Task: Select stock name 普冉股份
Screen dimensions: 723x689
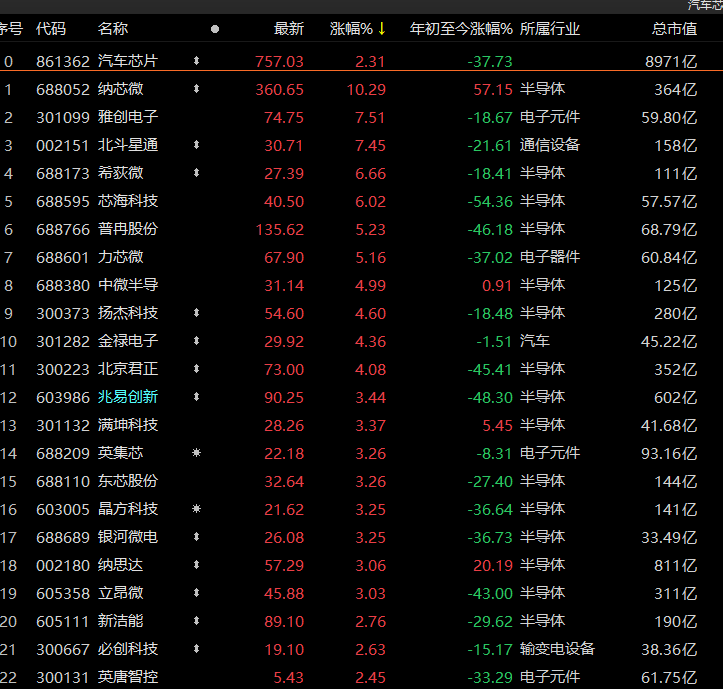Action: coord(128,229)
